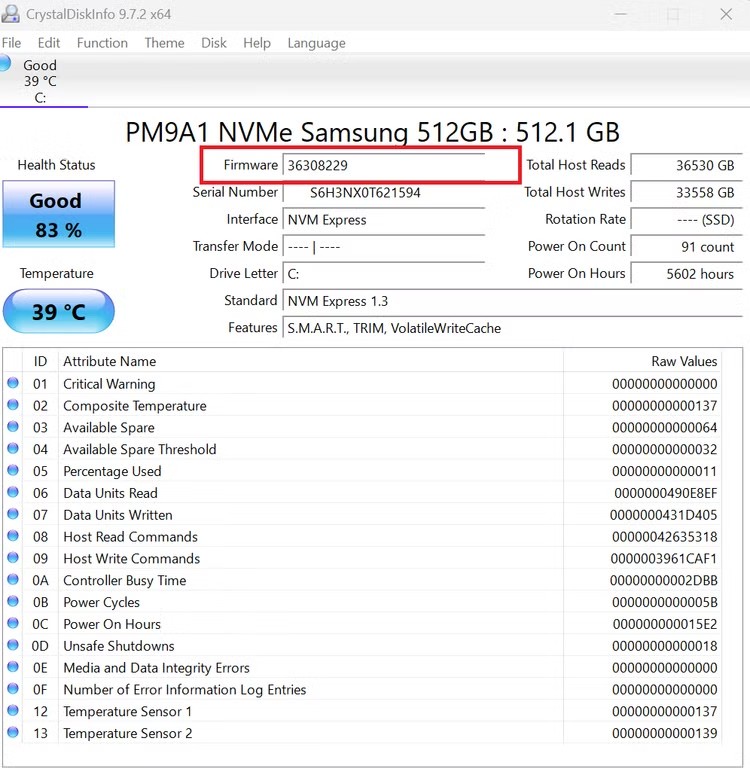Open the File menu
This screenshot has height=772, width=750.
(12, 43)
